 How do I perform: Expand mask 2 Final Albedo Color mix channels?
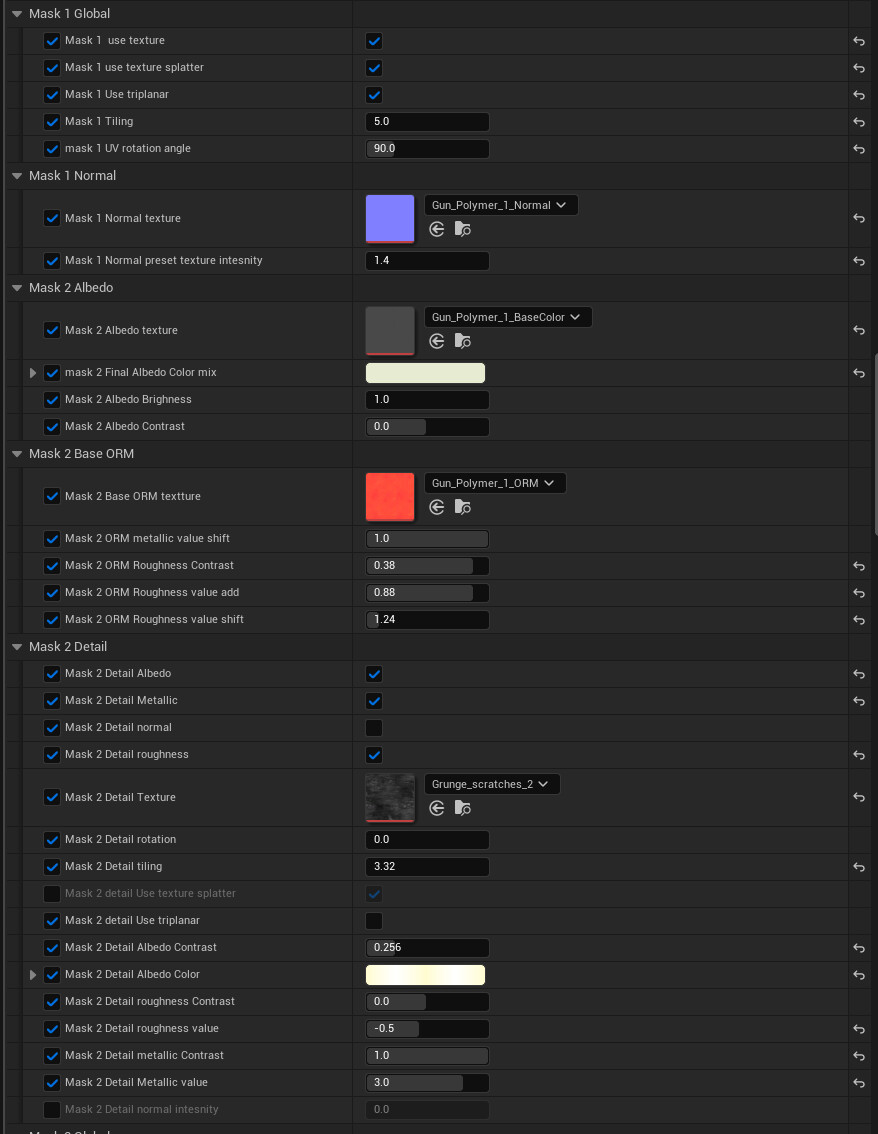(x=33, y=373)
